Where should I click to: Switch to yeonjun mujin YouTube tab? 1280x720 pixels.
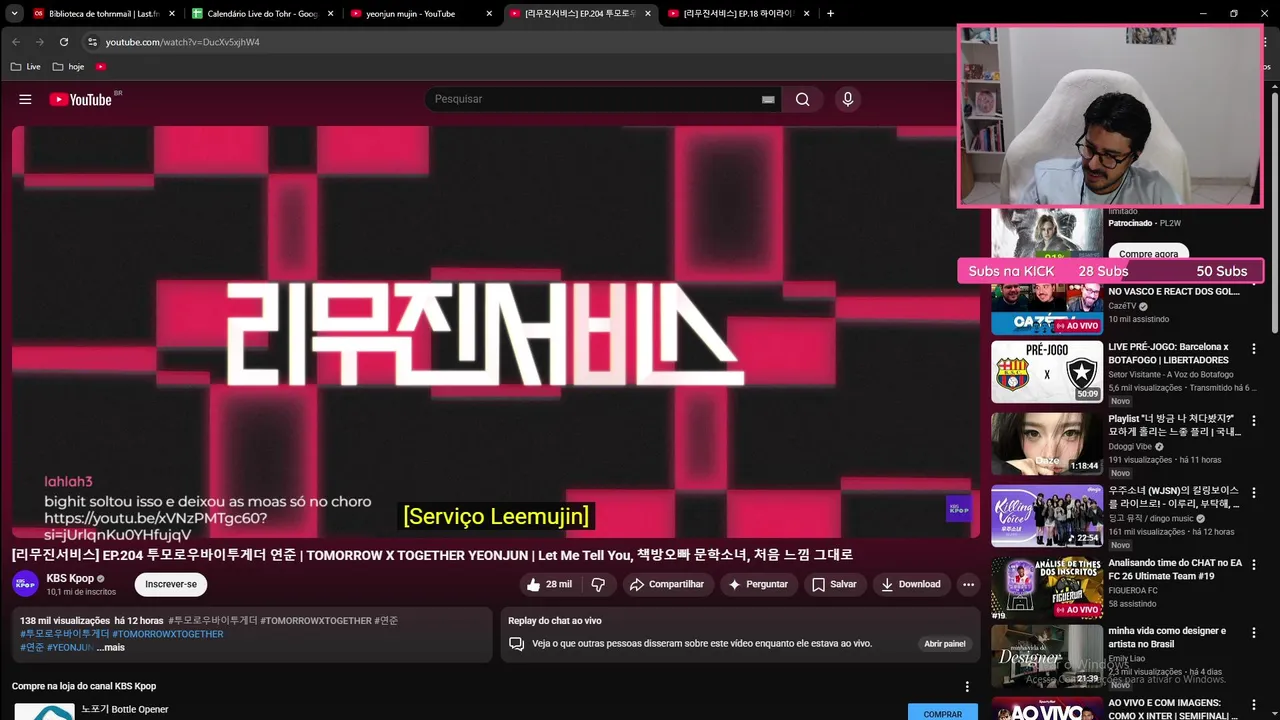pos(421,14)
